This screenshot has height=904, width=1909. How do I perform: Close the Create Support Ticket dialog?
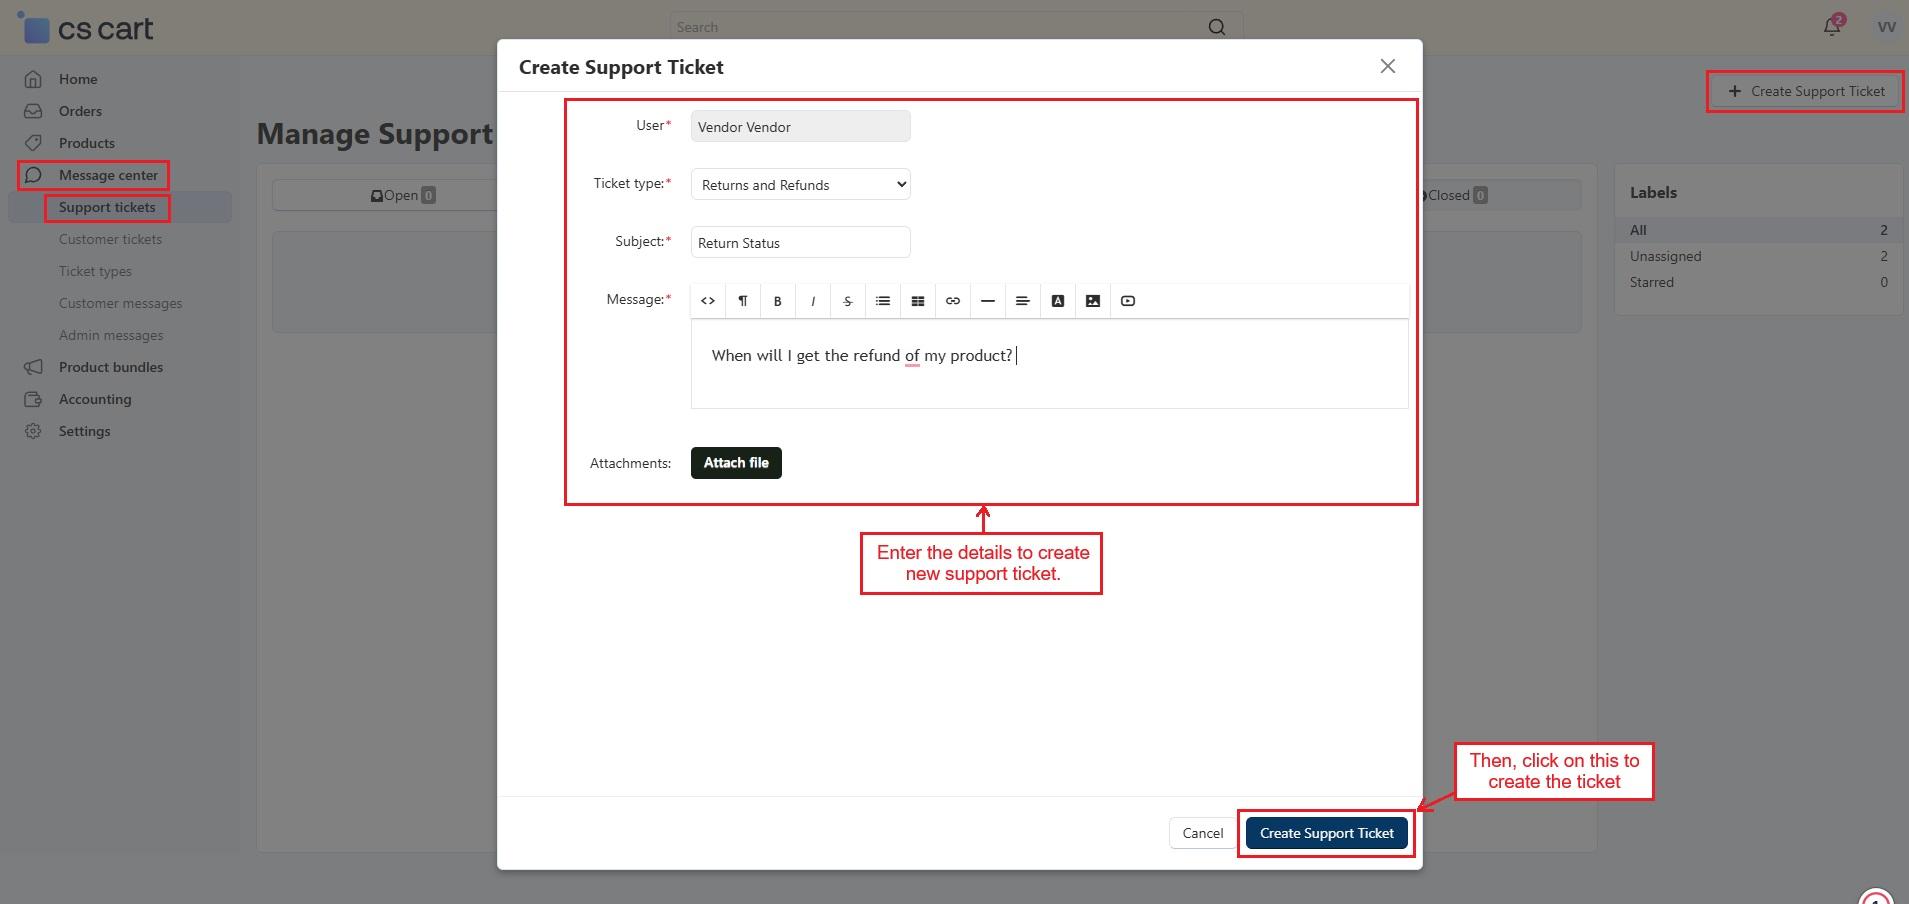(1387, 66)
